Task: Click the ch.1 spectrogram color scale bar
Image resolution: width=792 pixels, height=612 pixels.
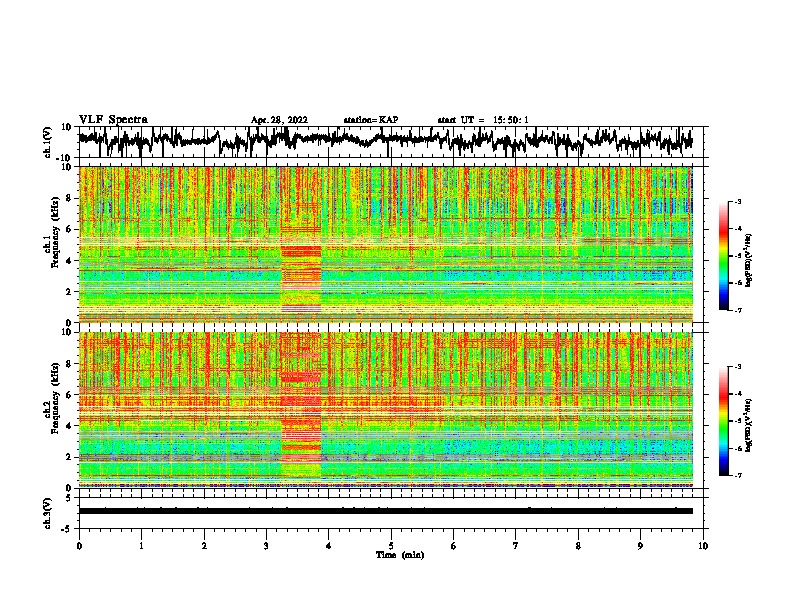Action: pyautogui.click(x=723, y=256)
